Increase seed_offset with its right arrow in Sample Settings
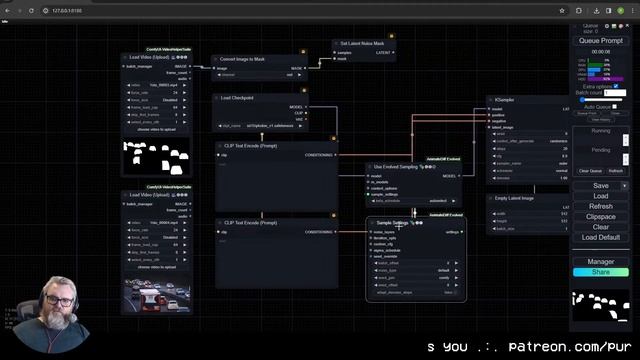 456,285
